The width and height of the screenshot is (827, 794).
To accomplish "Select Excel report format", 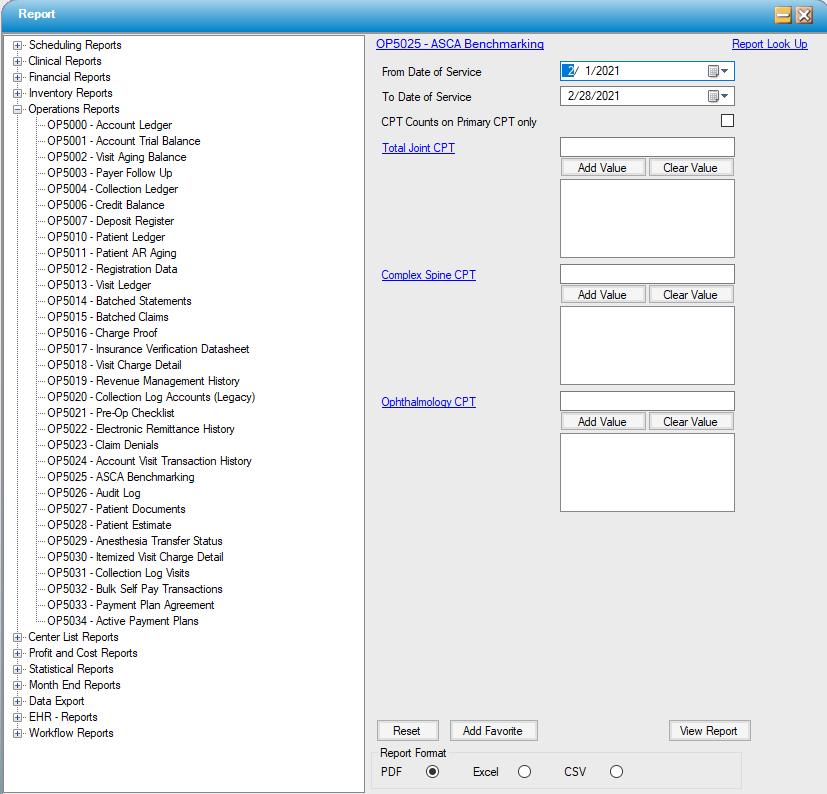I will tap(524, 771).
